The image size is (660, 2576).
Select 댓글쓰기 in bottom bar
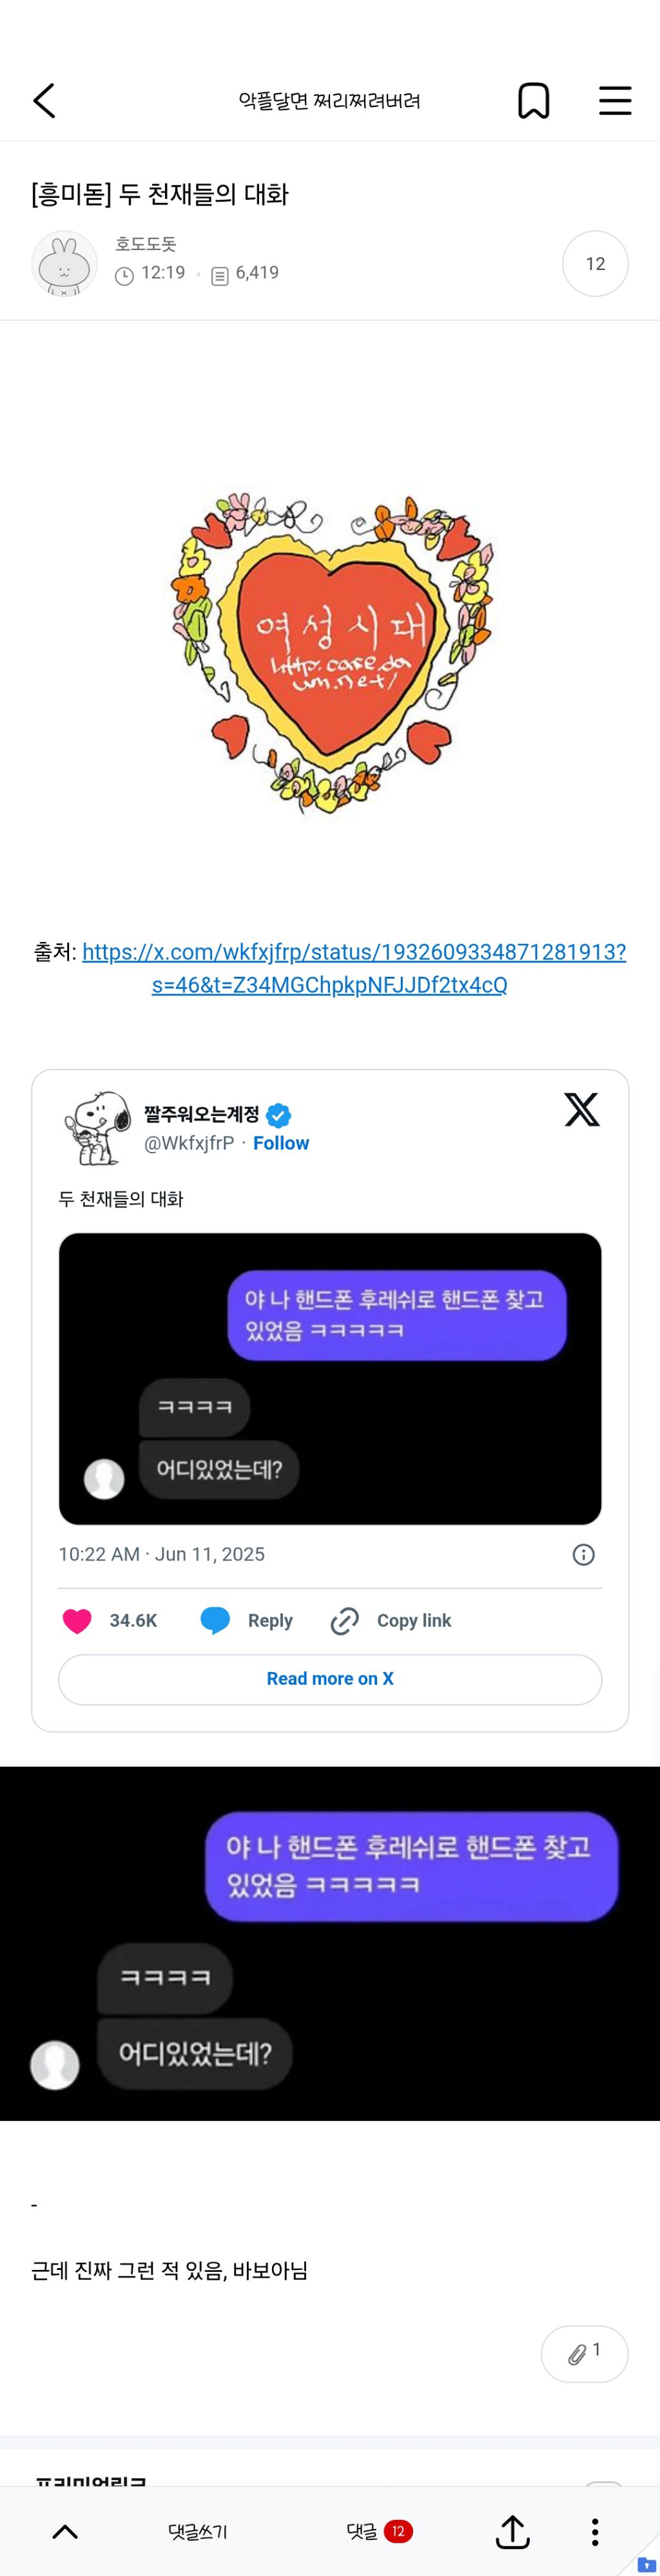[x=198, y=2531]
